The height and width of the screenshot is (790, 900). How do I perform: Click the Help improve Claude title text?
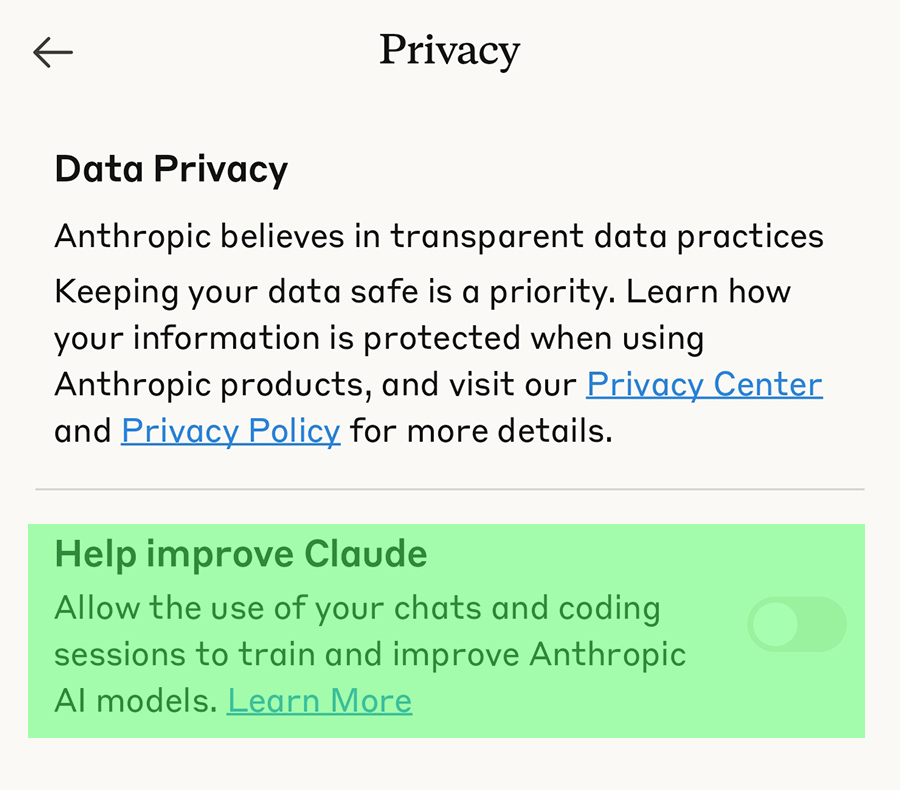pos(241,553)
